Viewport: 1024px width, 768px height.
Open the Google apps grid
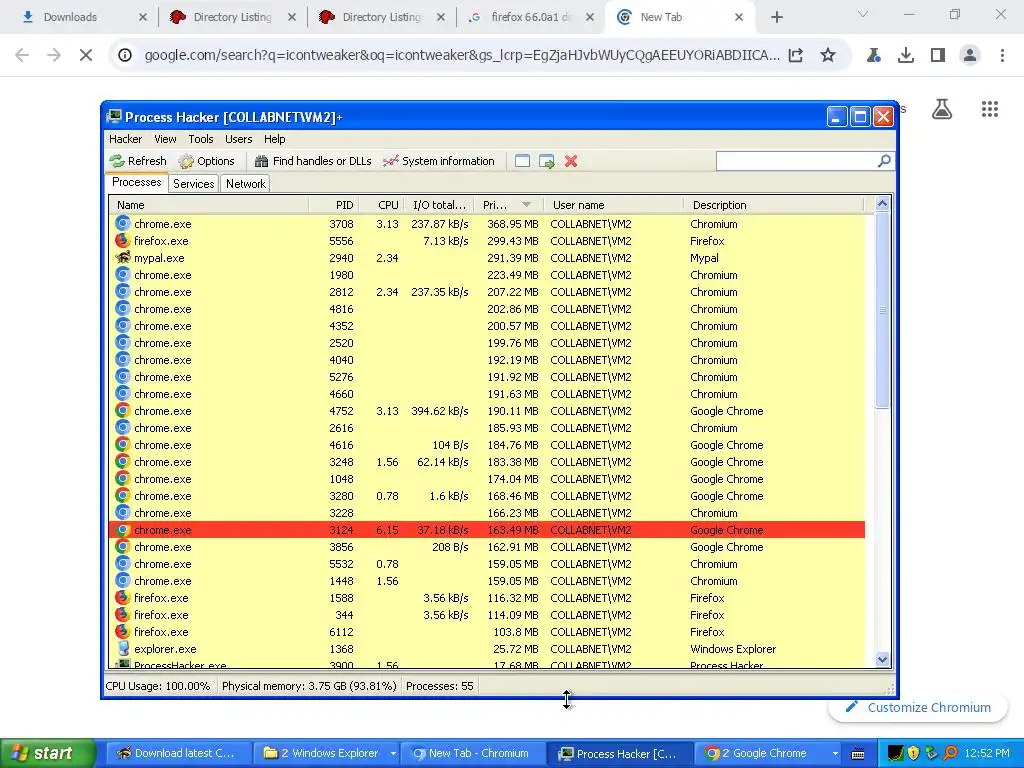(990, 109)
